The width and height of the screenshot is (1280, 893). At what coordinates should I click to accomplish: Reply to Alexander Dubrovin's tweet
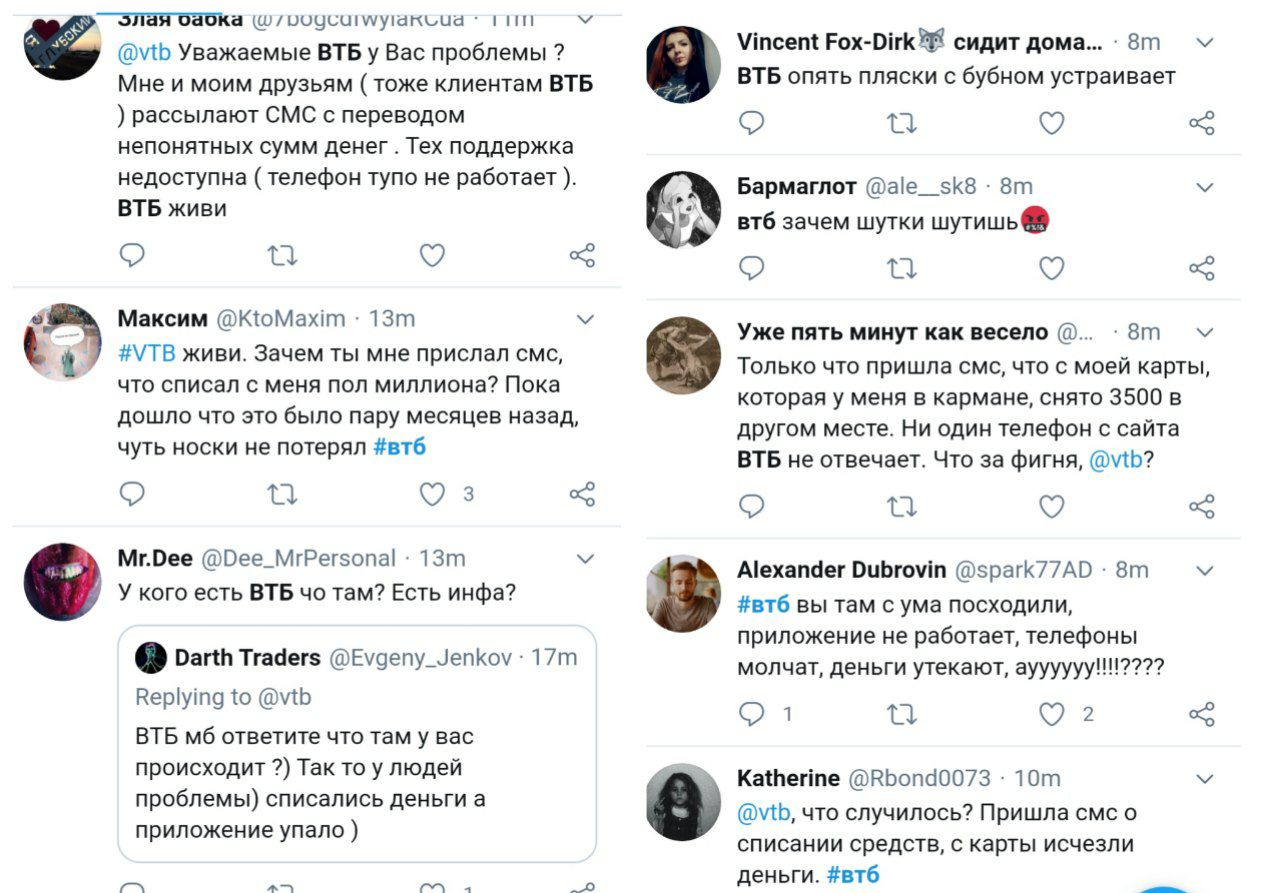[751, 714]
